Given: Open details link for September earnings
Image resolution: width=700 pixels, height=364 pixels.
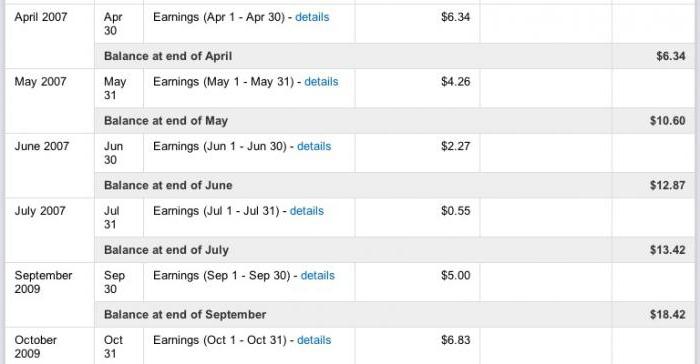Looking at the screenshot, I should 317,276.
